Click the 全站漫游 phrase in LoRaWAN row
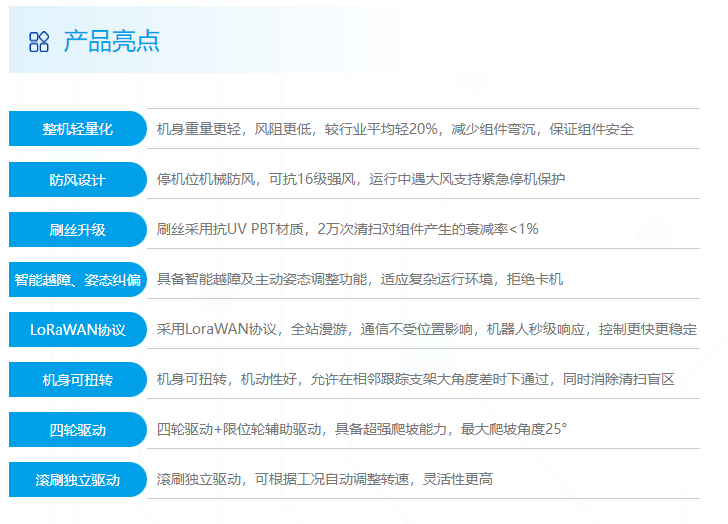This screenshot has height=524, width=728. click(x=318, y=329)
